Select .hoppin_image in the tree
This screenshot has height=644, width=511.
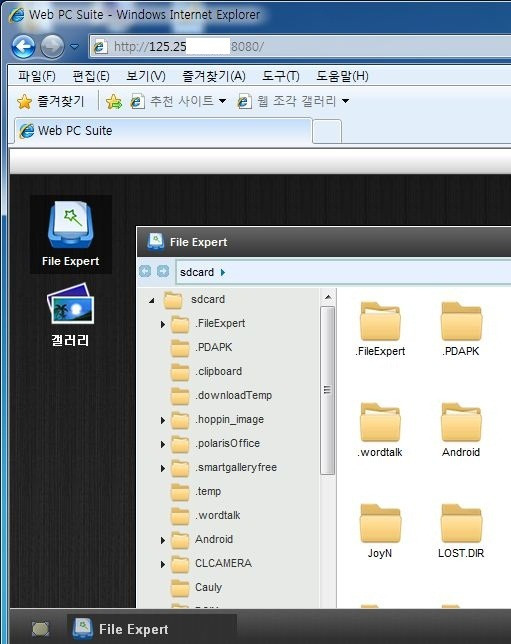tap(229, 419)
